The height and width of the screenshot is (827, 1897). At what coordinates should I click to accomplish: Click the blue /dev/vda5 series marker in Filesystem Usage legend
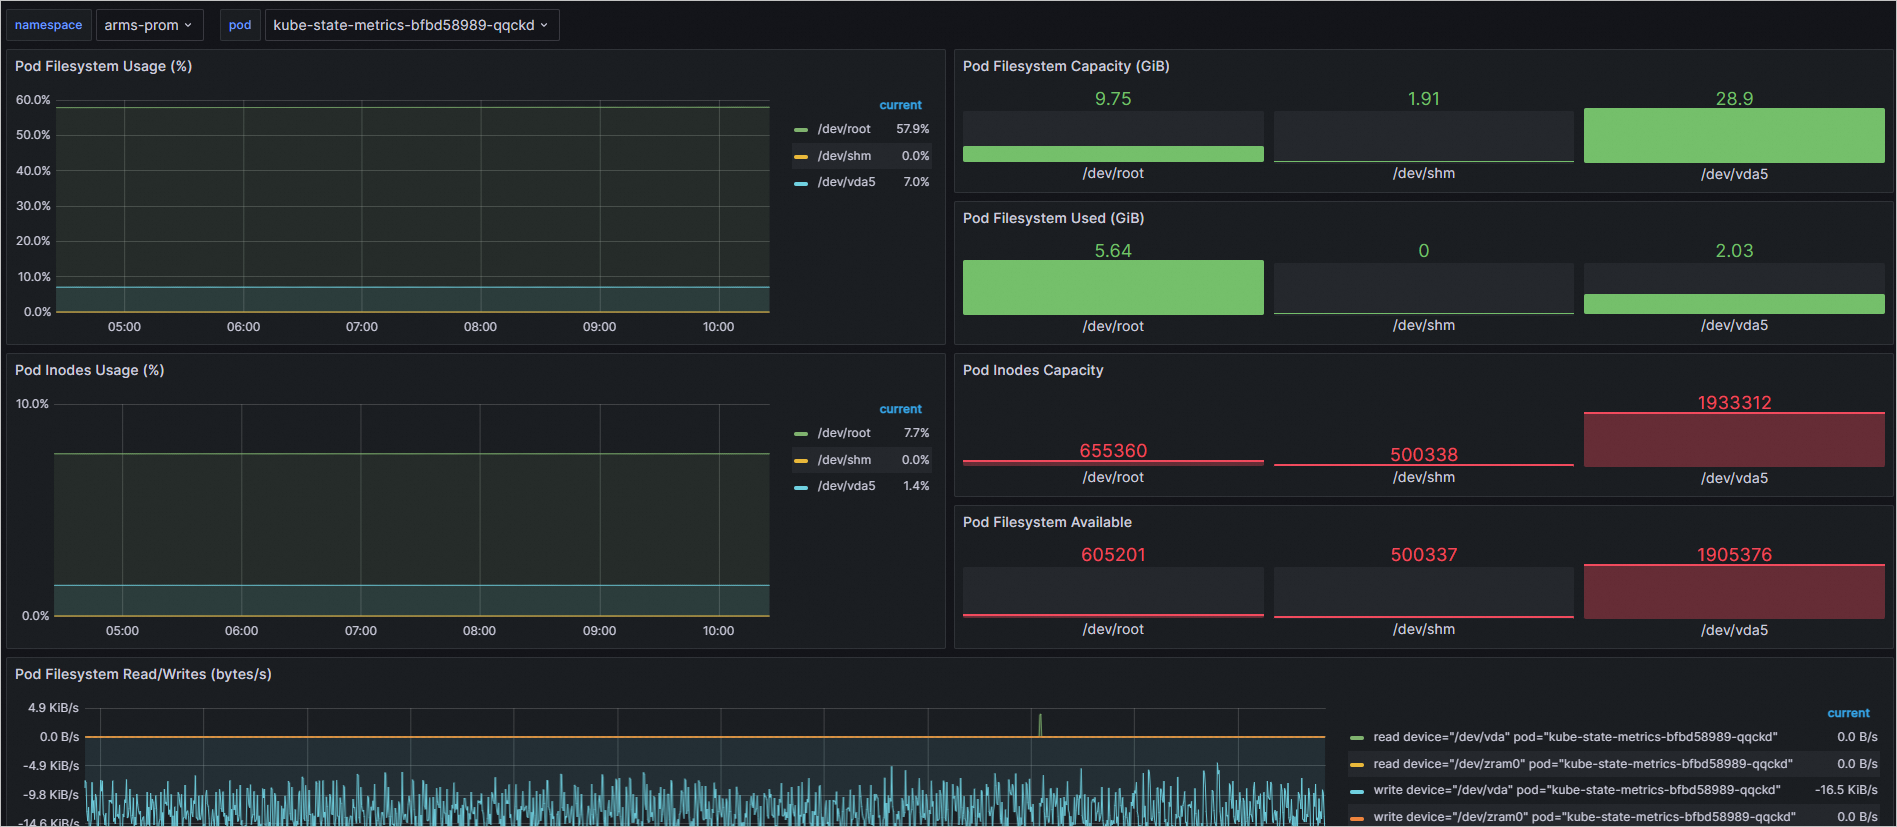800,183
